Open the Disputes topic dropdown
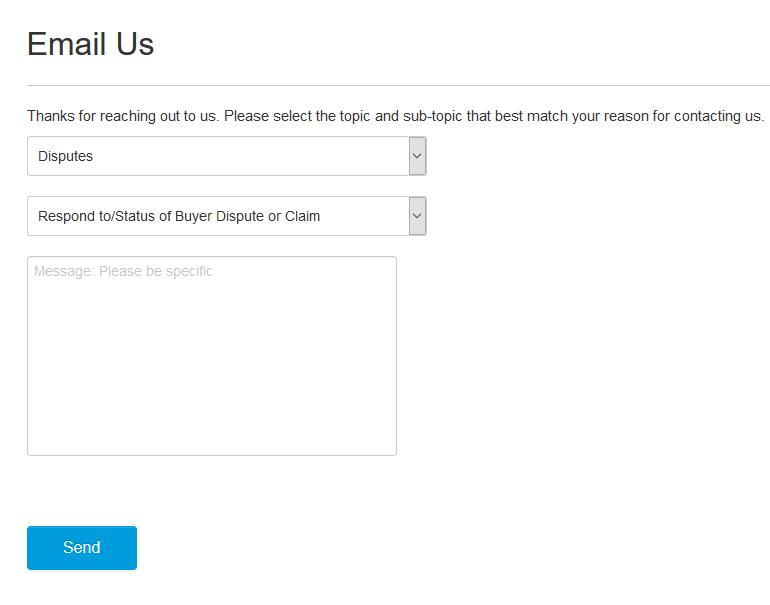 point(226,156)
